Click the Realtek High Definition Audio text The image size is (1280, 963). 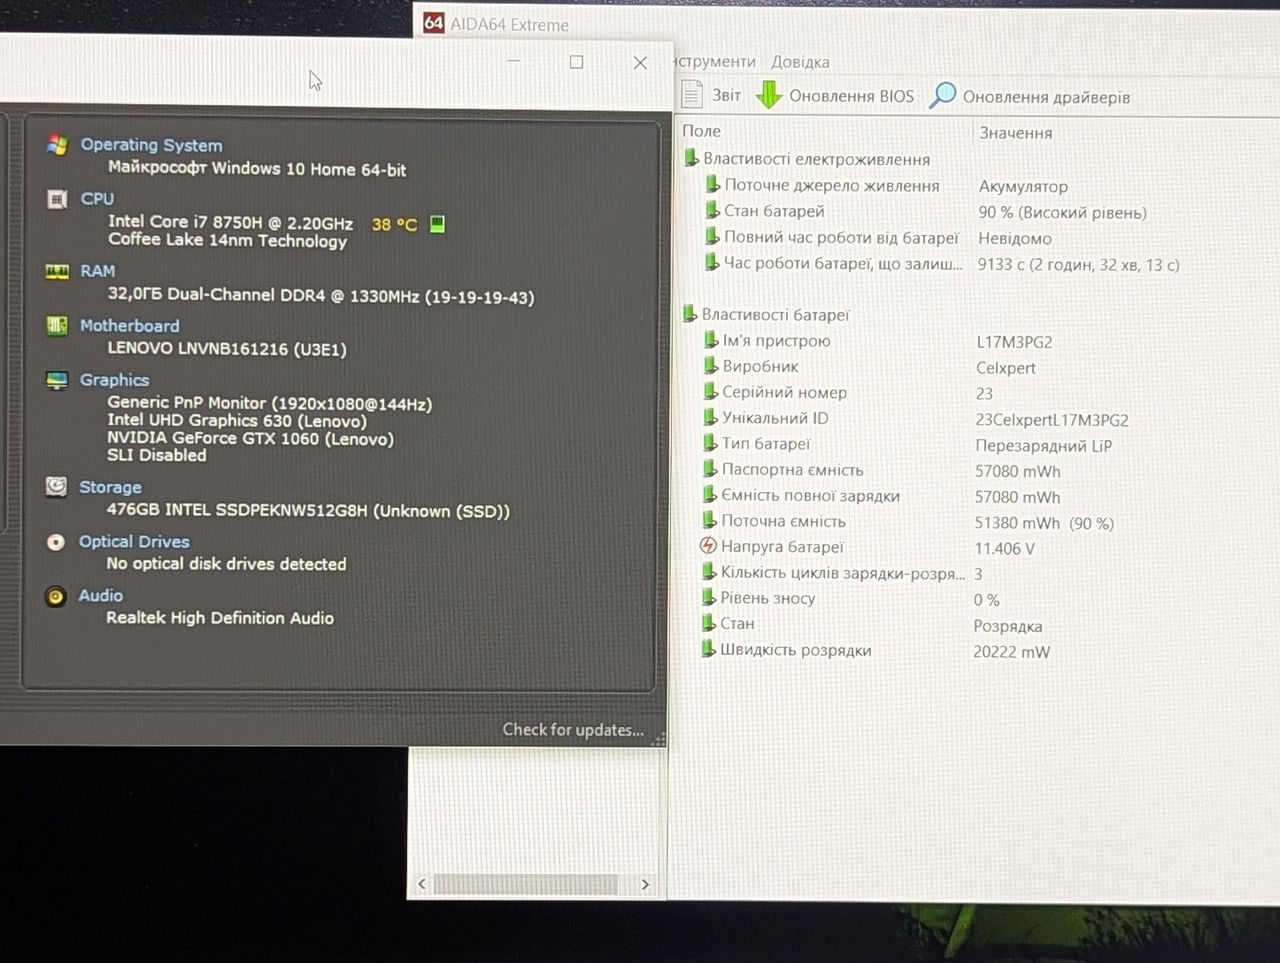[220, 618]
